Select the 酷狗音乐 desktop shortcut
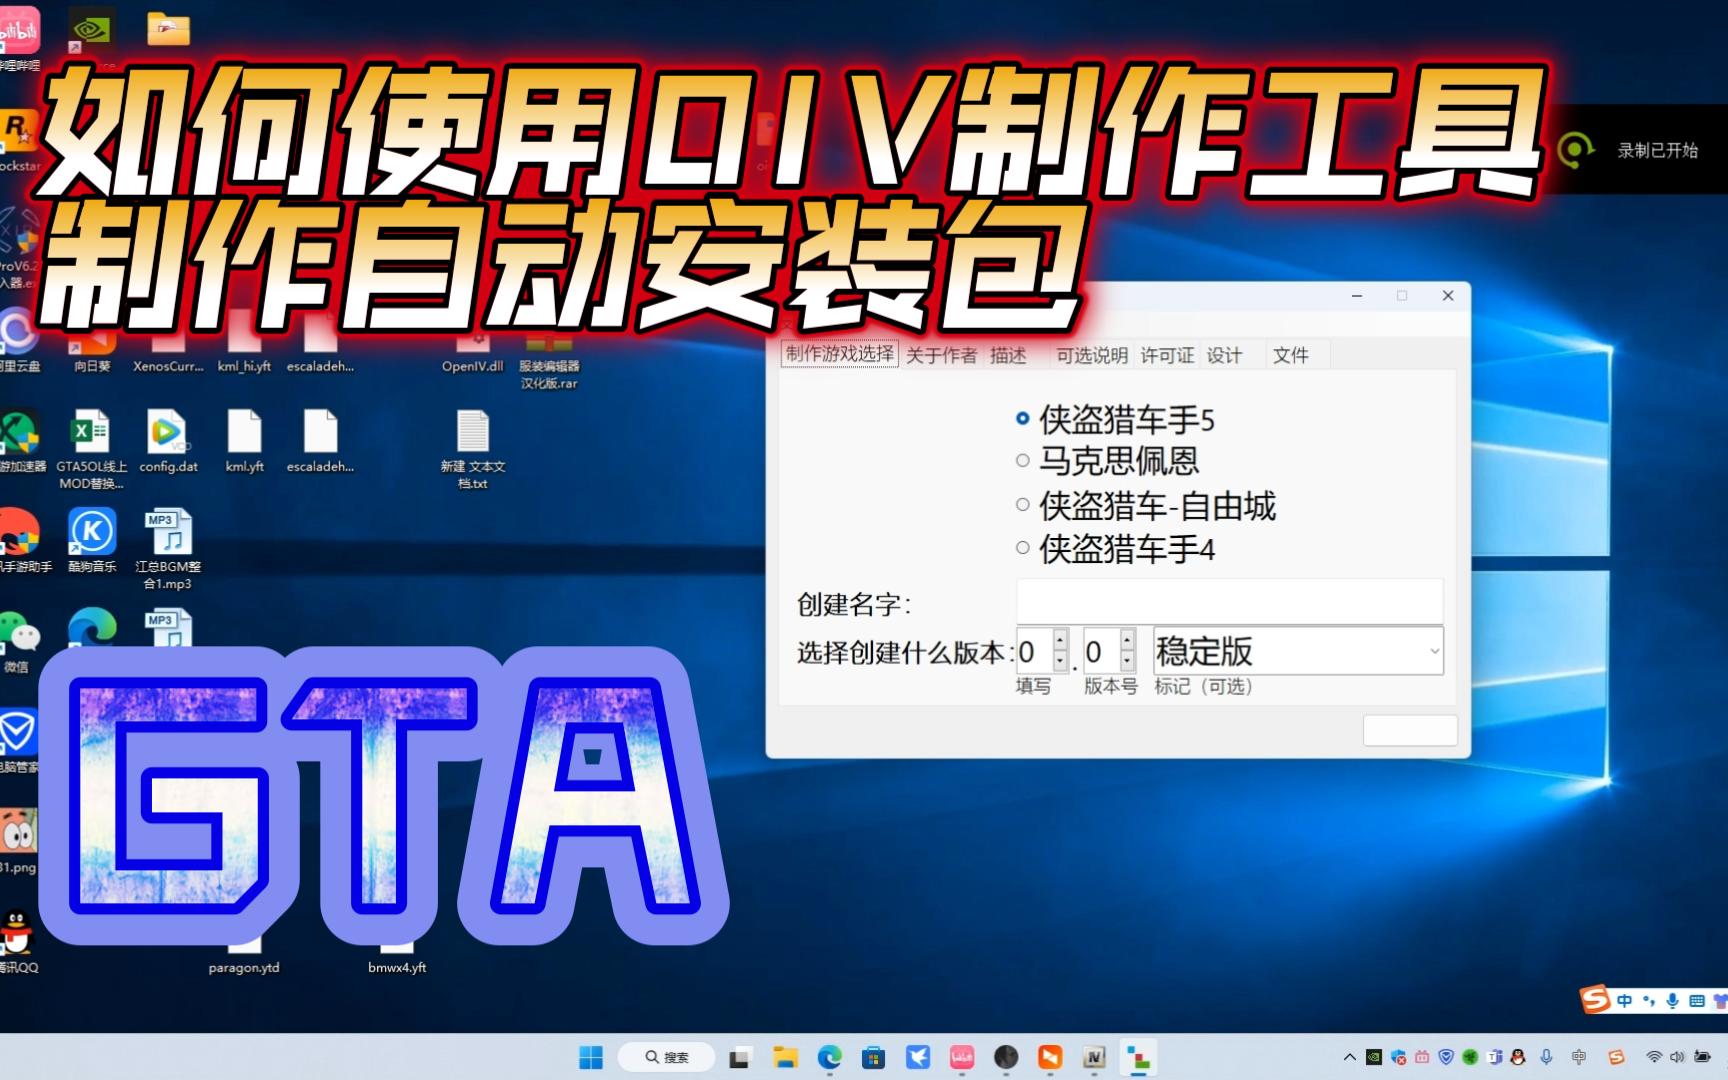Image resolution: width=1728 pixels, height=1080 pixels. click(x=92, y=540)
